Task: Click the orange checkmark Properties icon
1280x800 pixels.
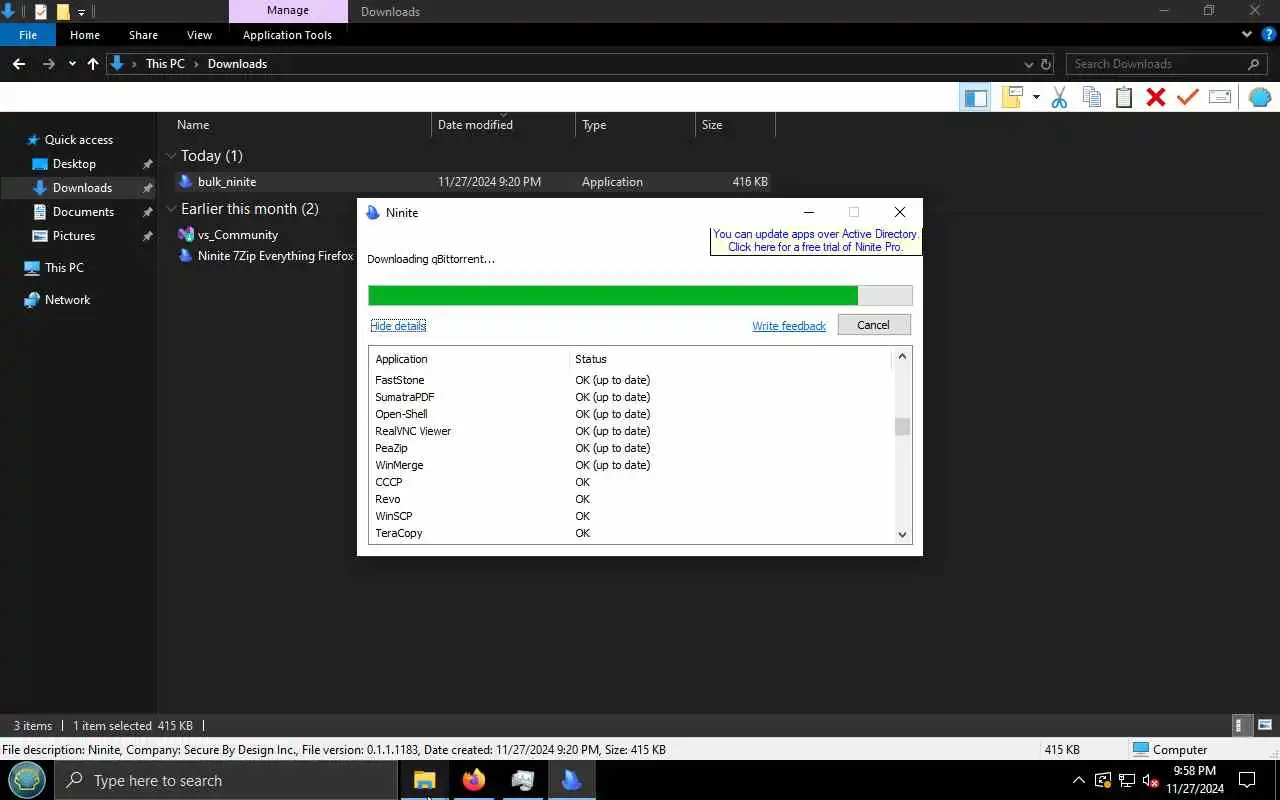Action: point(1188,97)
